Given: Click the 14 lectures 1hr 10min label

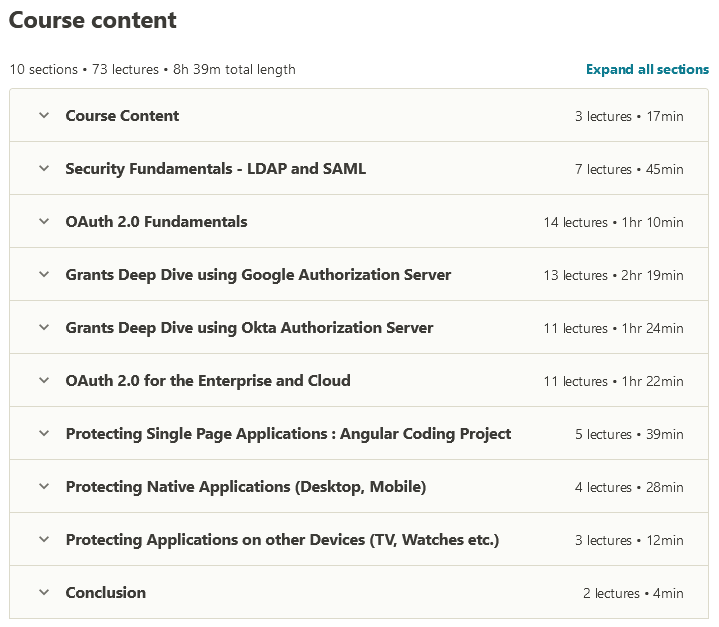Looking at the screenshot, I should coord(613,223).
